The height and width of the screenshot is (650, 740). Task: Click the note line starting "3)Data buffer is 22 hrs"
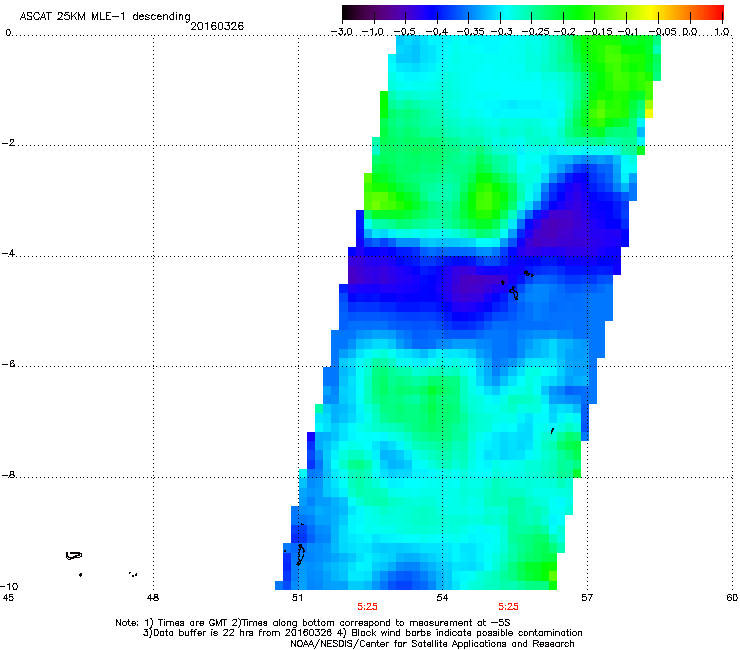362,633
